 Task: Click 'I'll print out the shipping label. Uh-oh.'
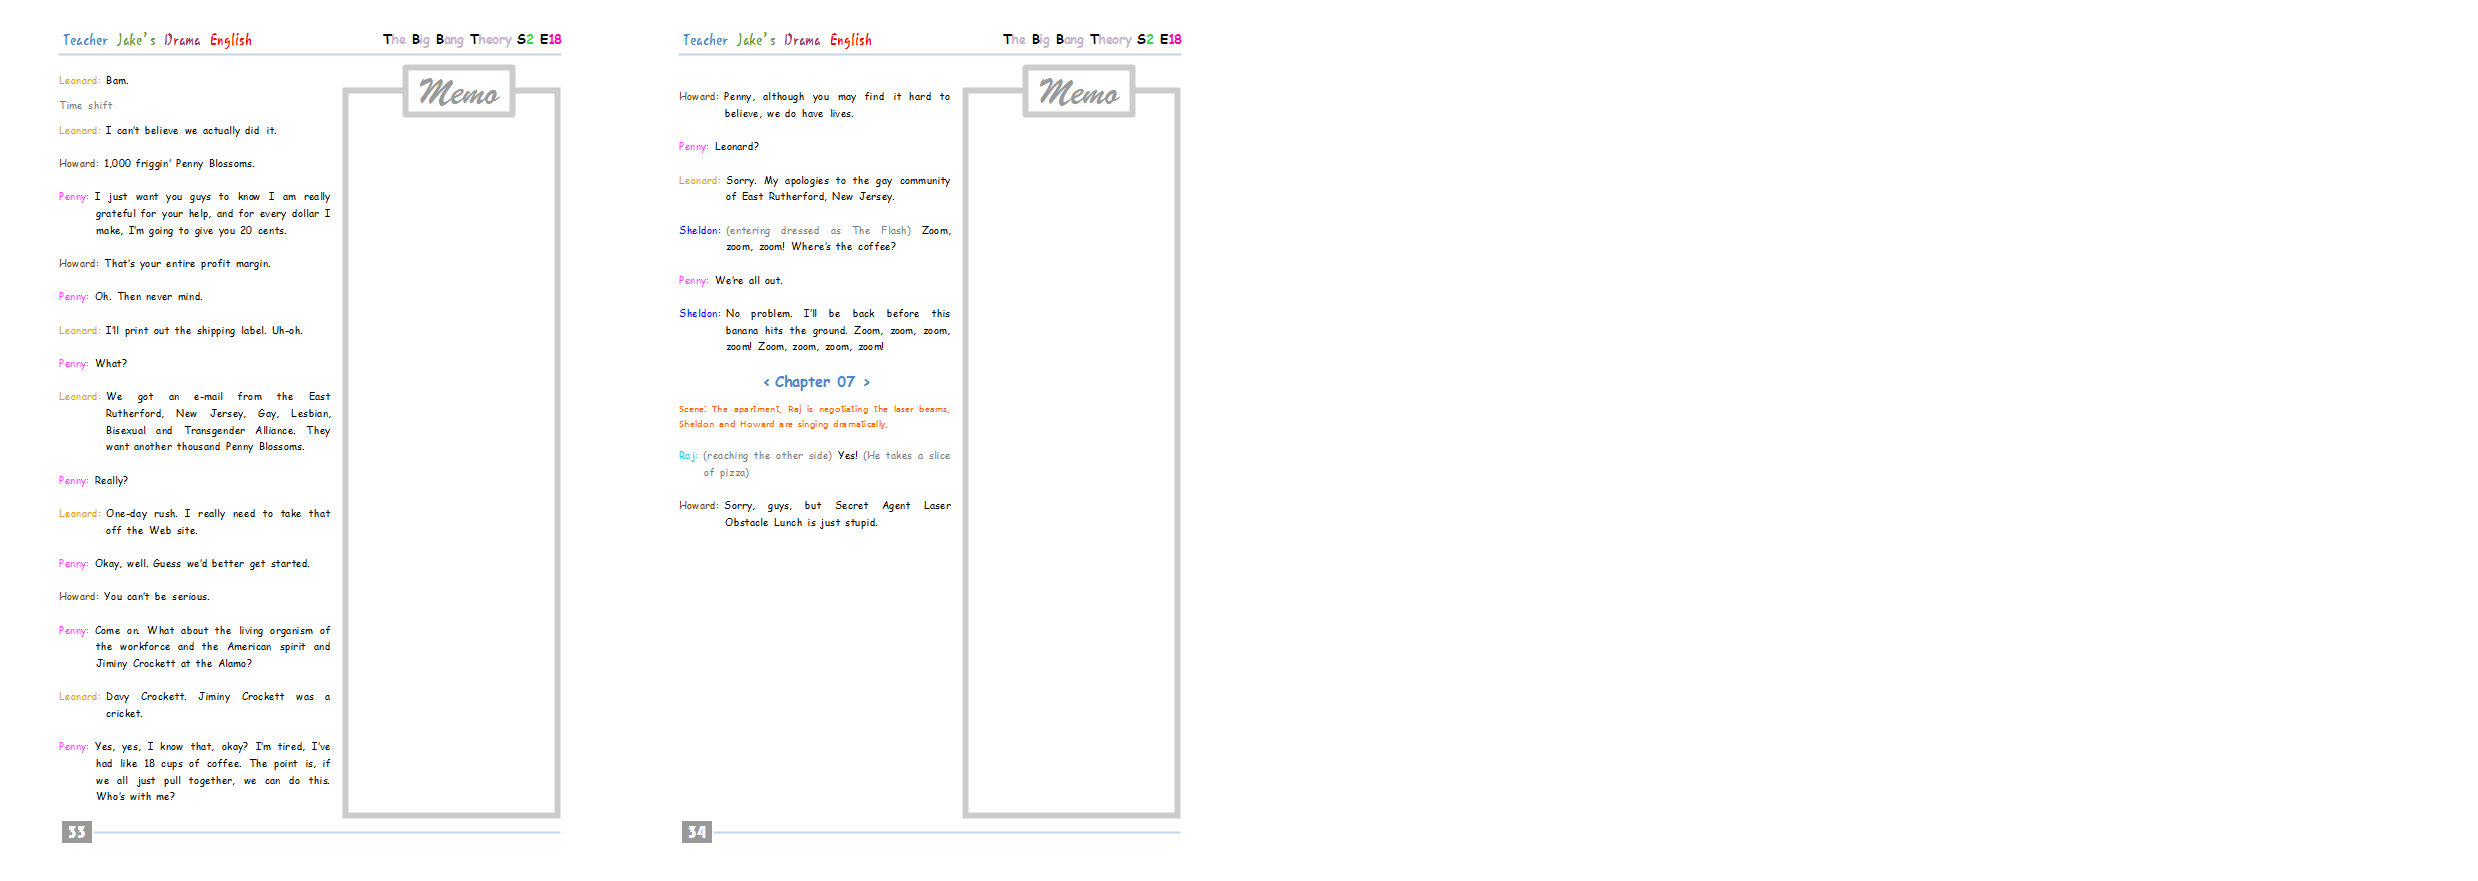coord(204,331)
